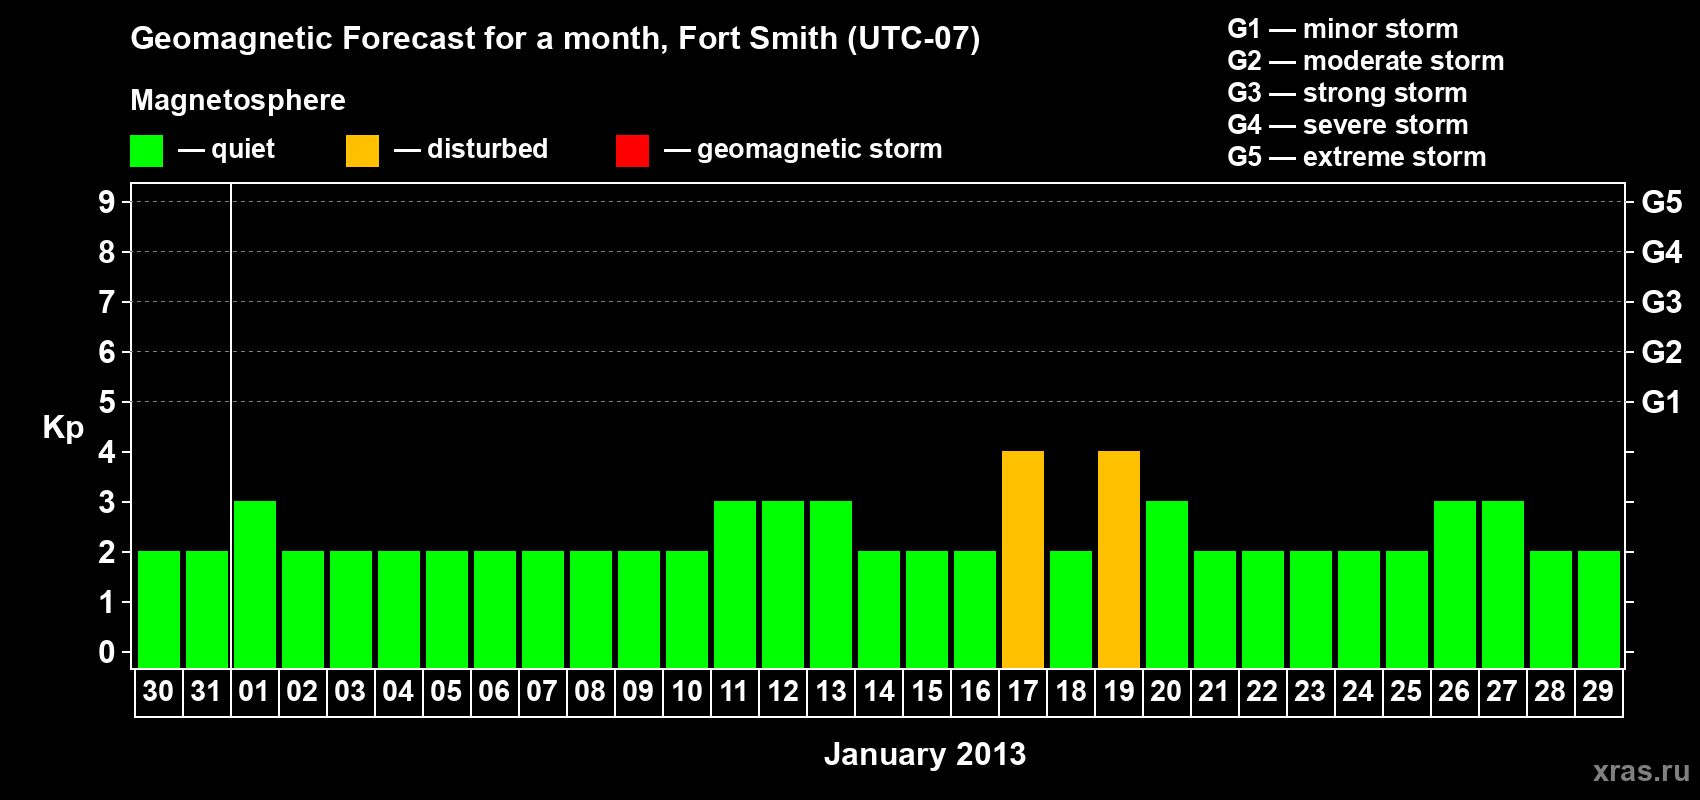This screenshot has width=1700, height=800.
Task: Click the Kp value 5 label
Action: coord(107,402)
